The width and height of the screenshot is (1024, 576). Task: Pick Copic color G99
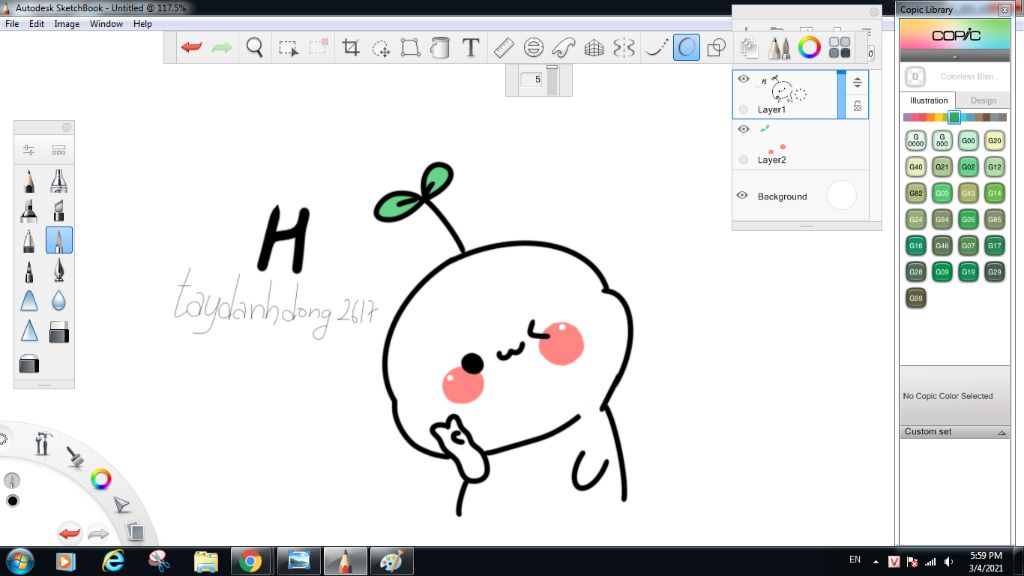click(916, 298)
